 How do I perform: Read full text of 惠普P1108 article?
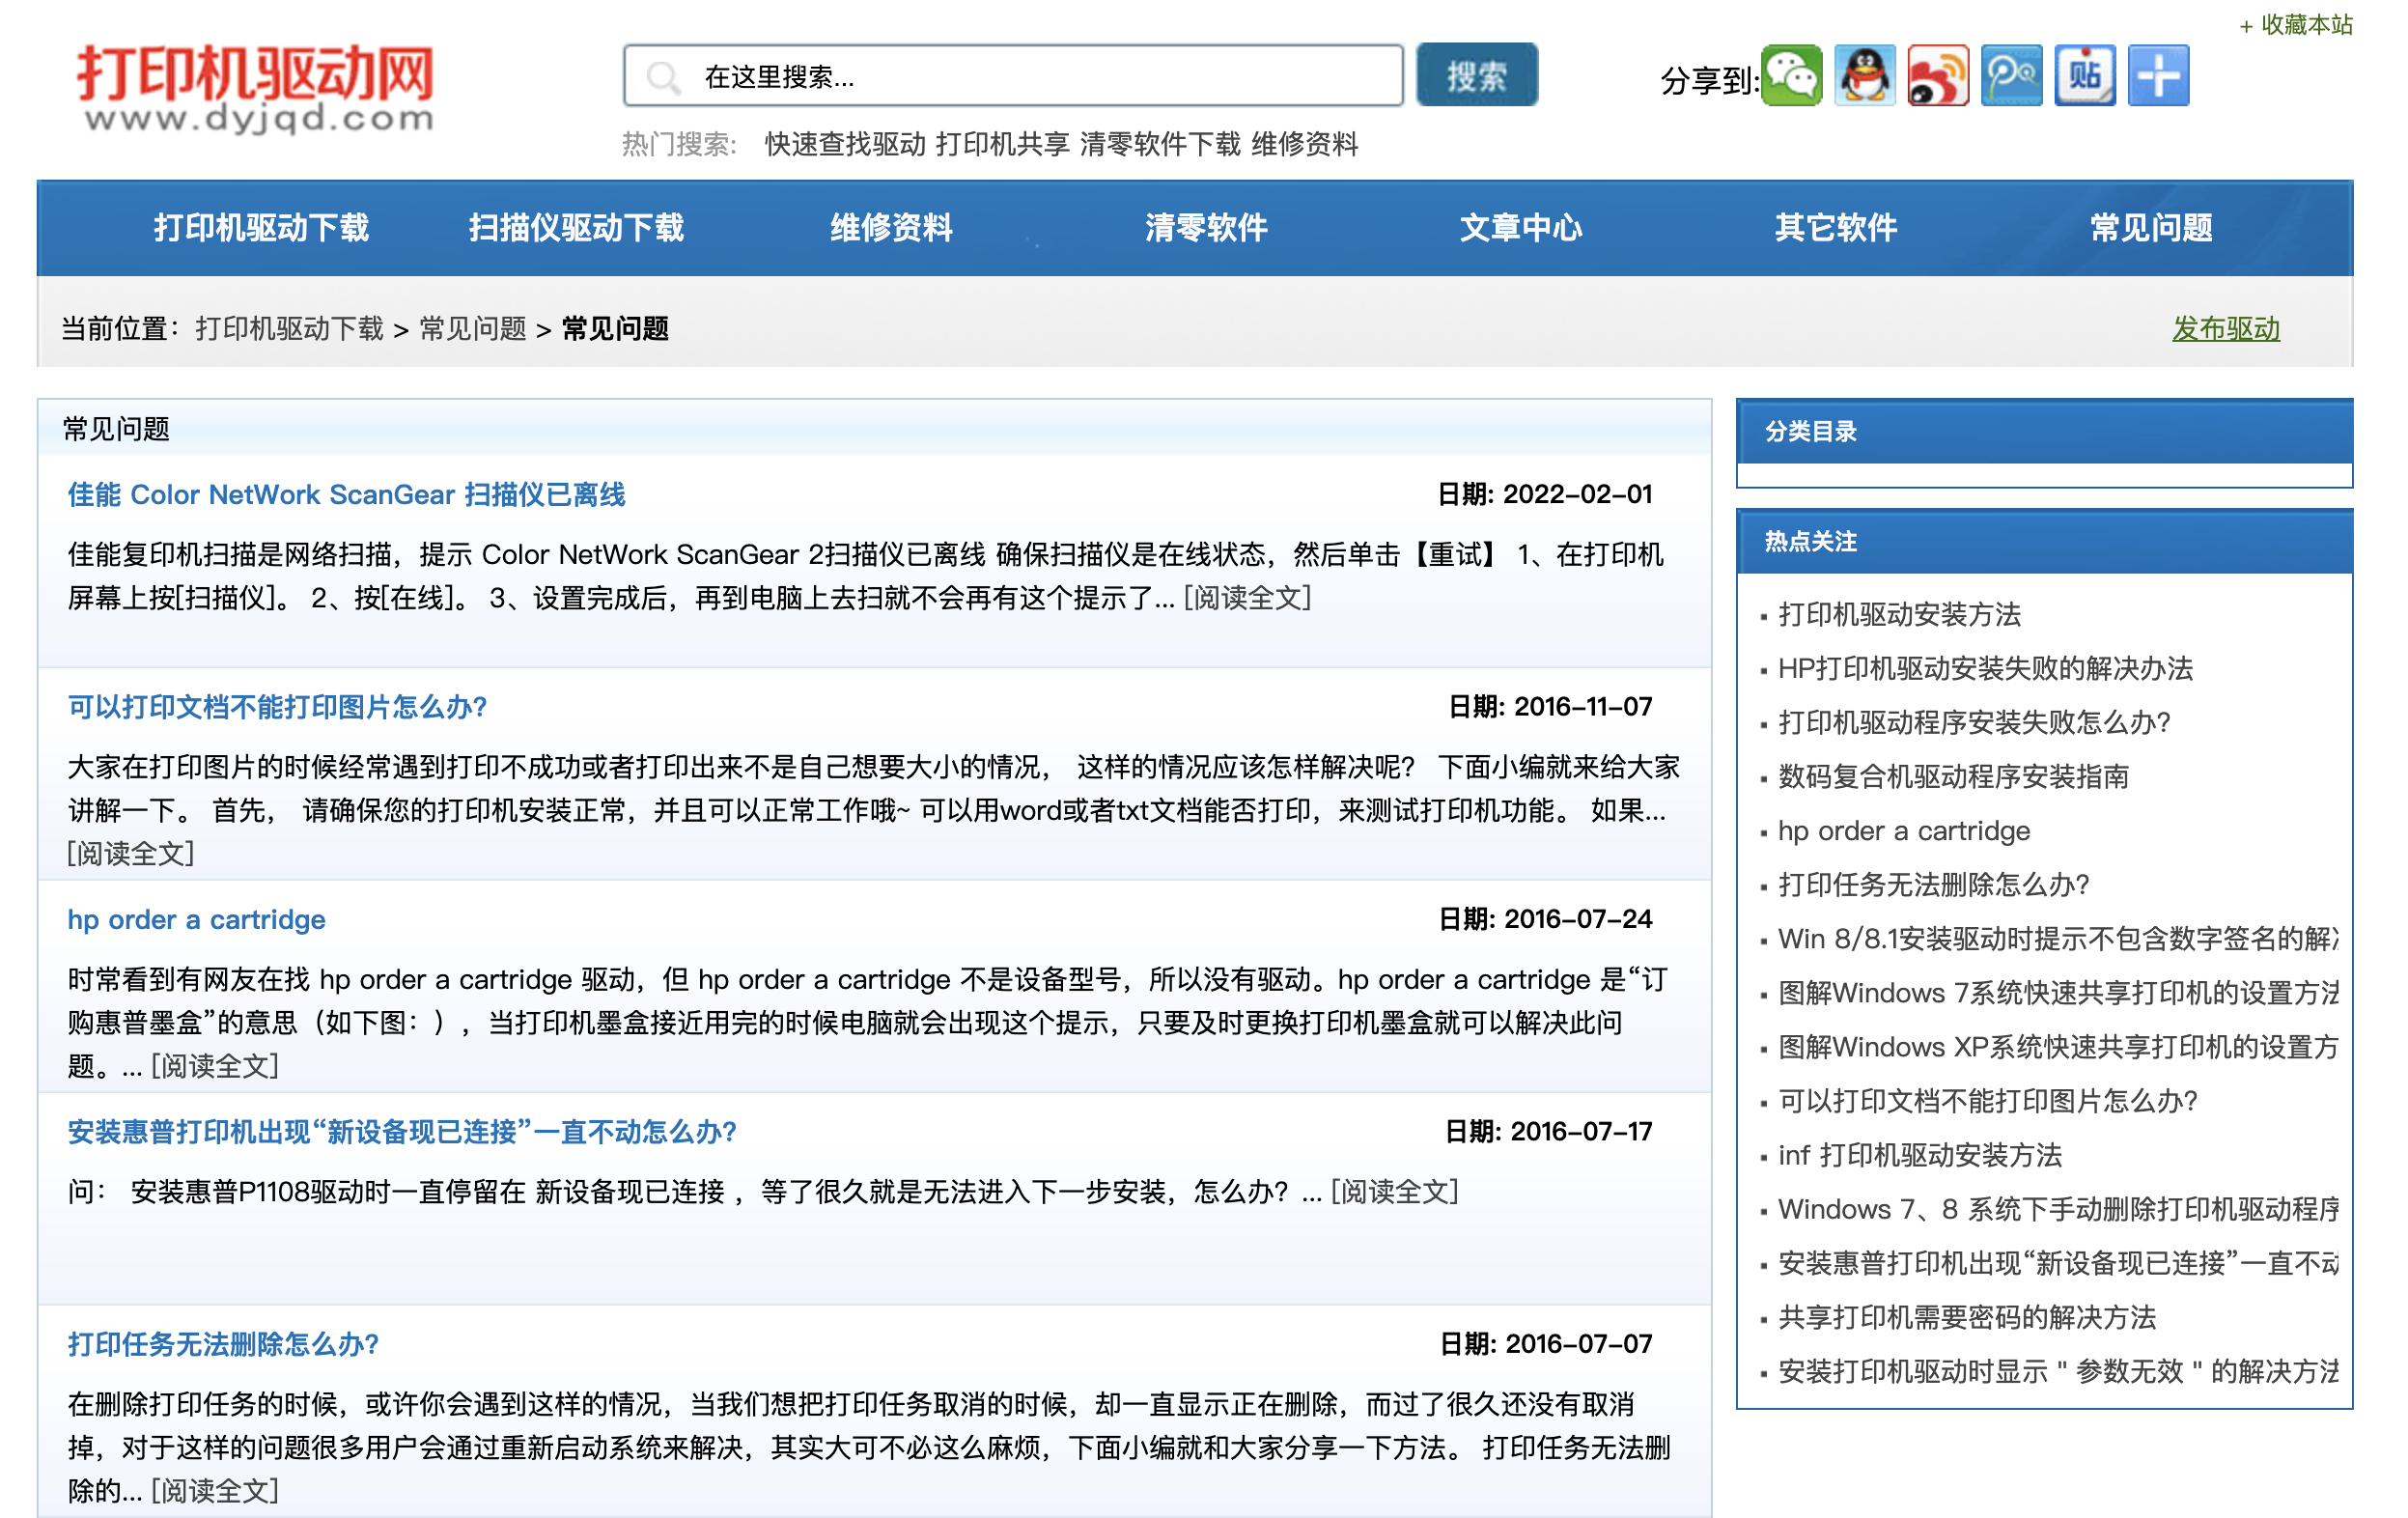tap(1394, 1192)
